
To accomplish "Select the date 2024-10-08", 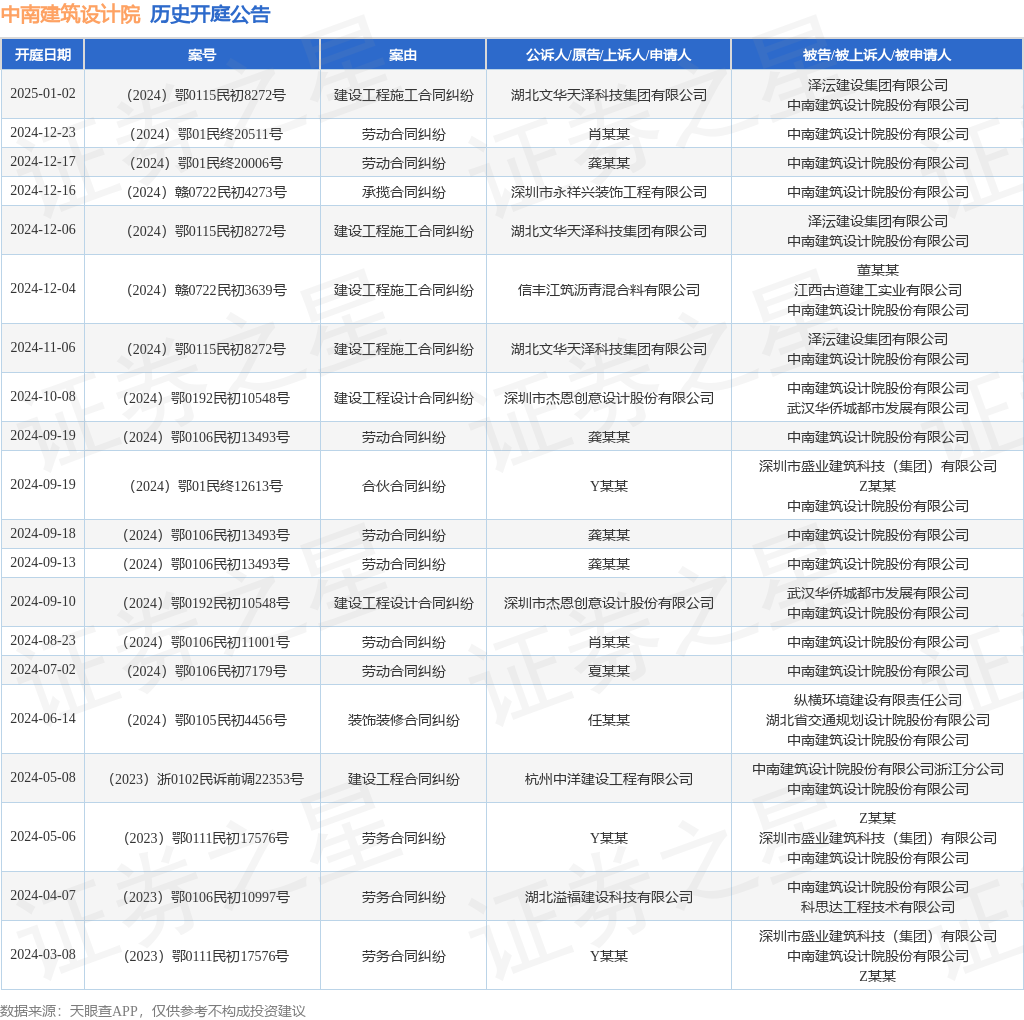I will point(42,396).
